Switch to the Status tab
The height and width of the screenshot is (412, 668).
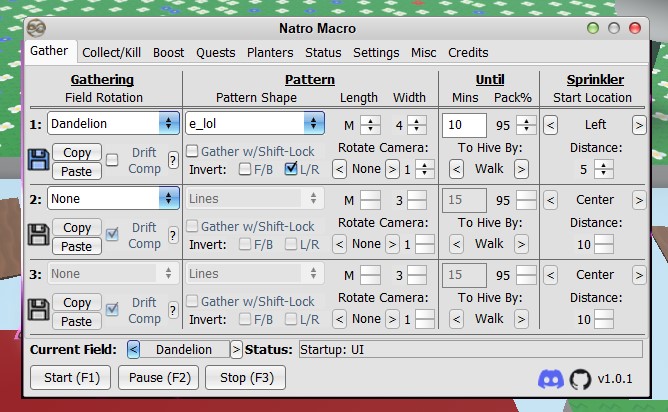(323, 53)
